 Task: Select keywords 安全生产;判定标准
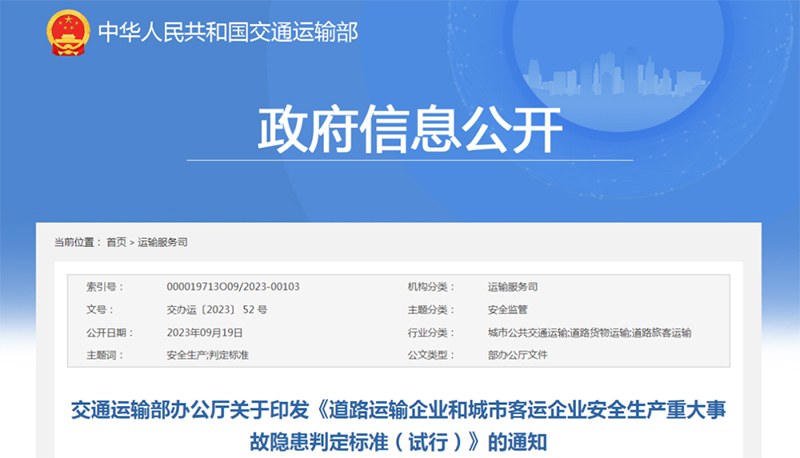[x=208, y=355]
